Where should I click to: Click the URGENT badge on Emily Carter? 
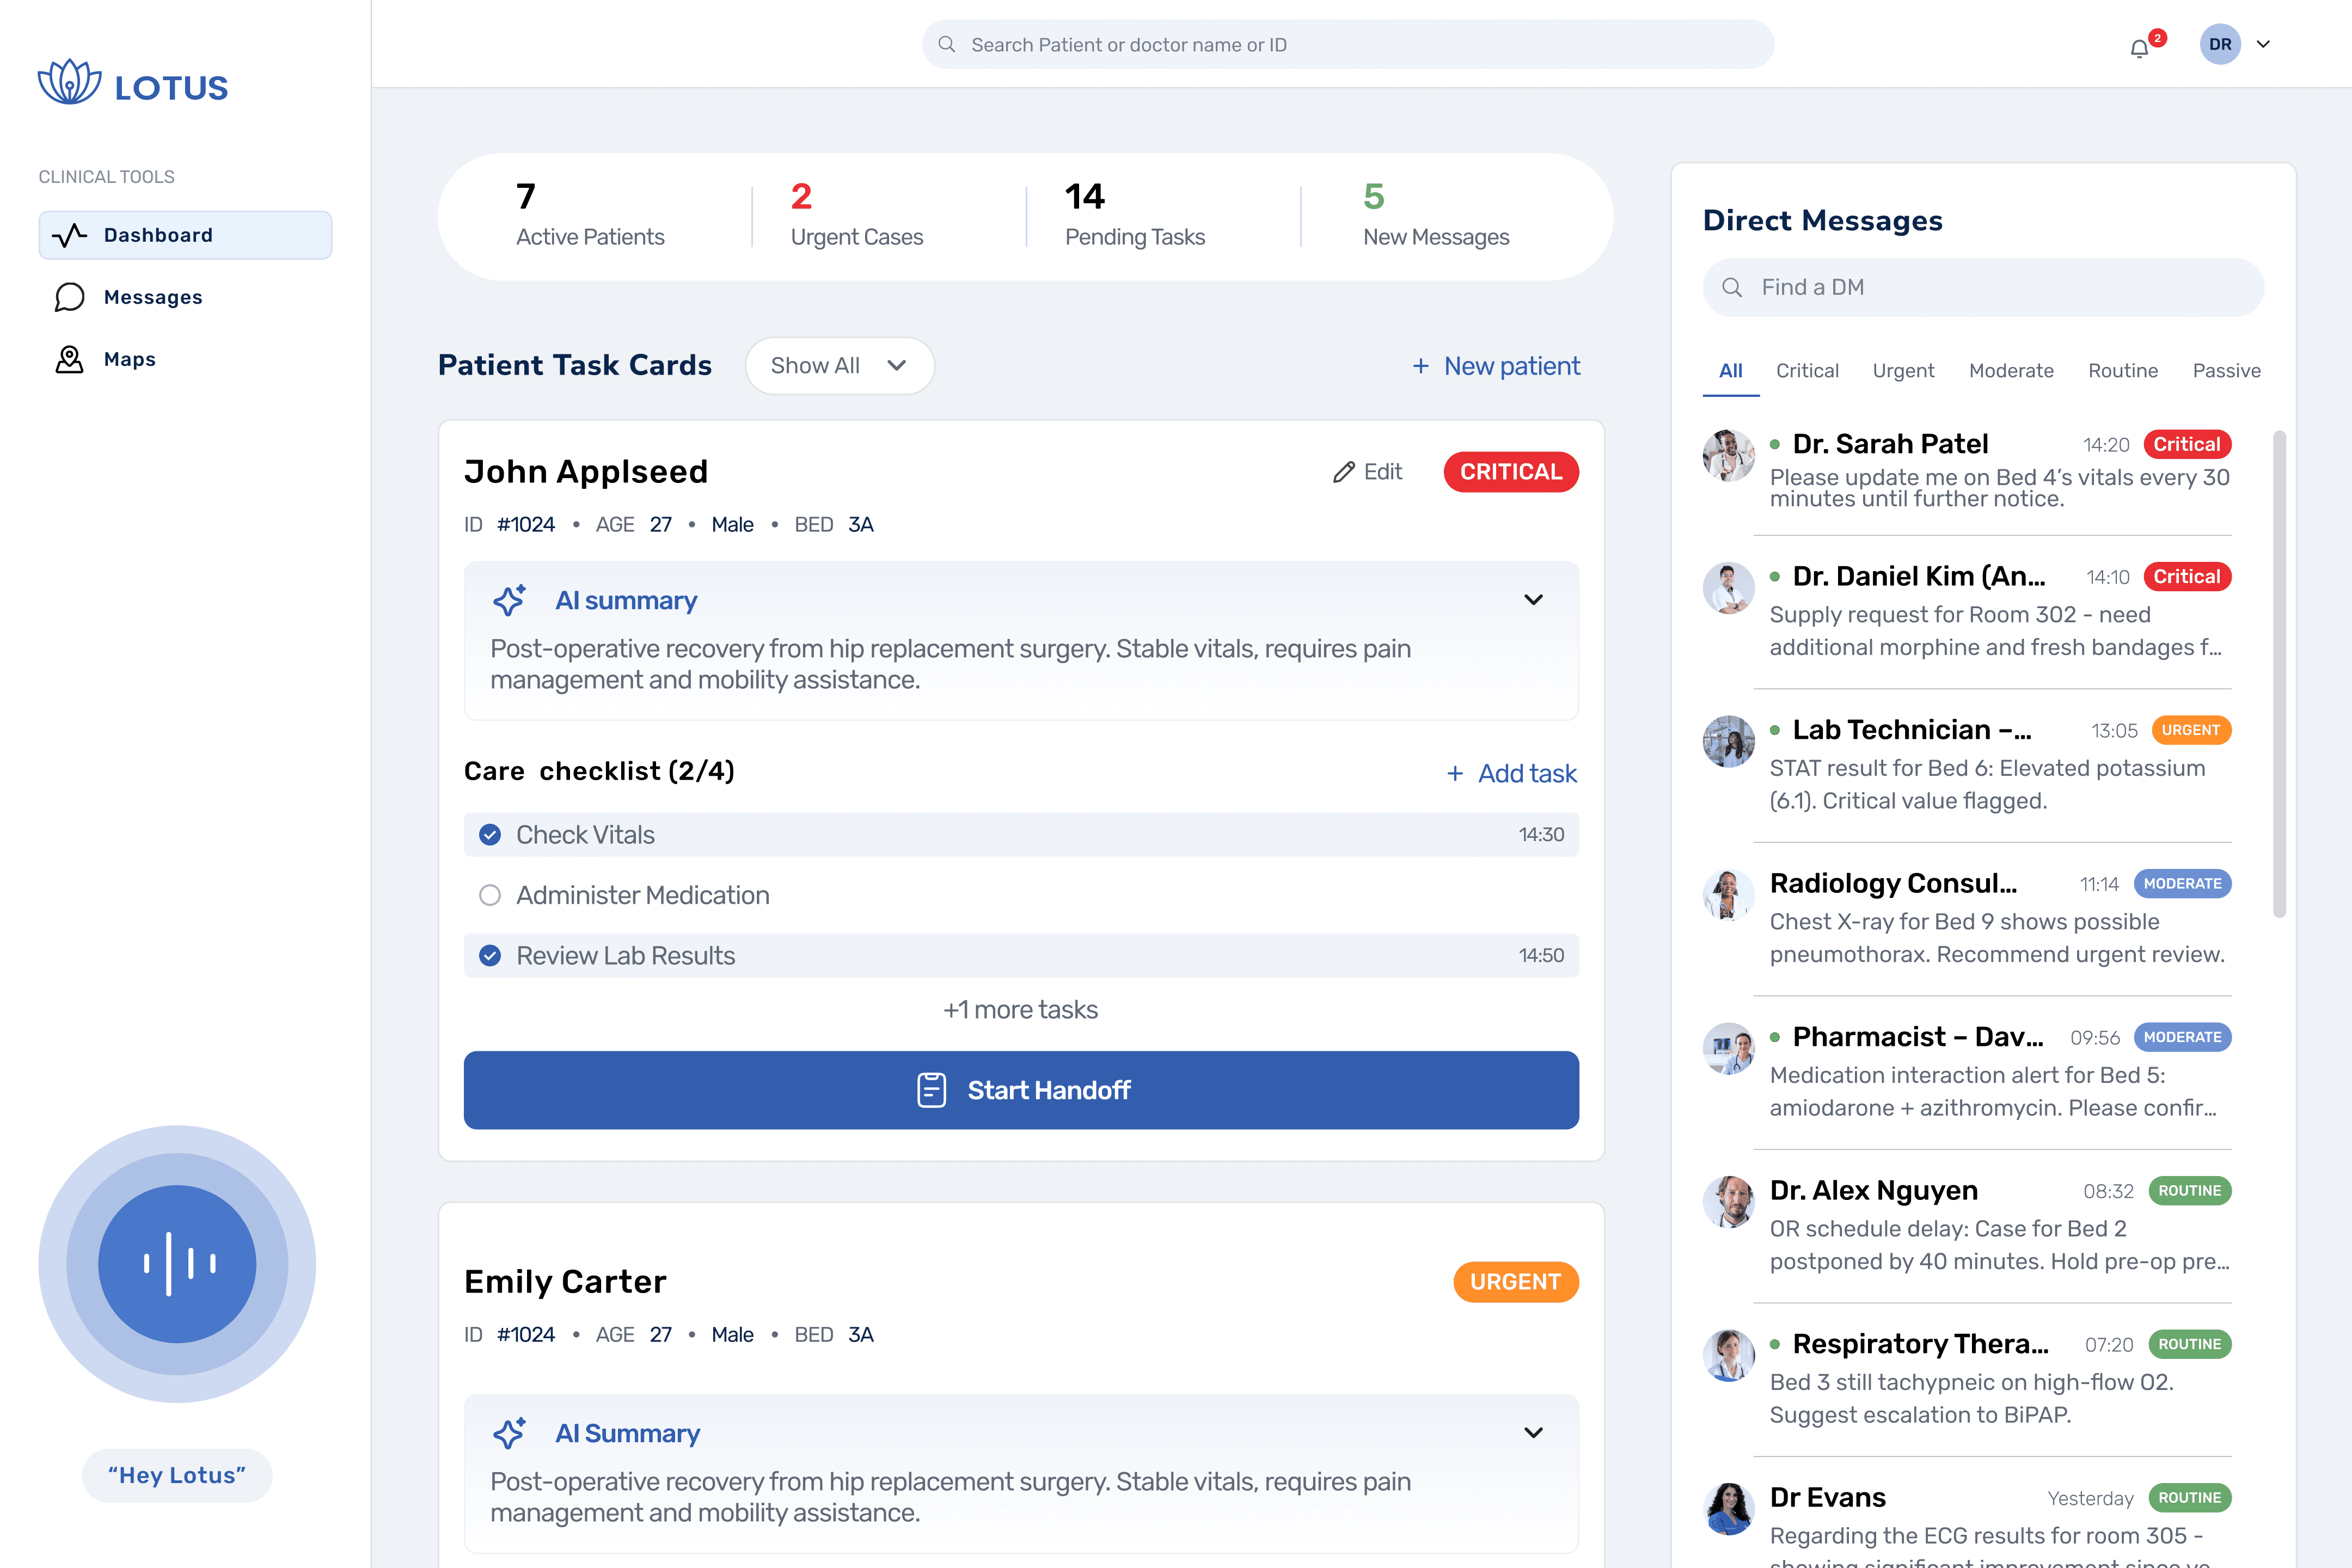[1516, 1282]
